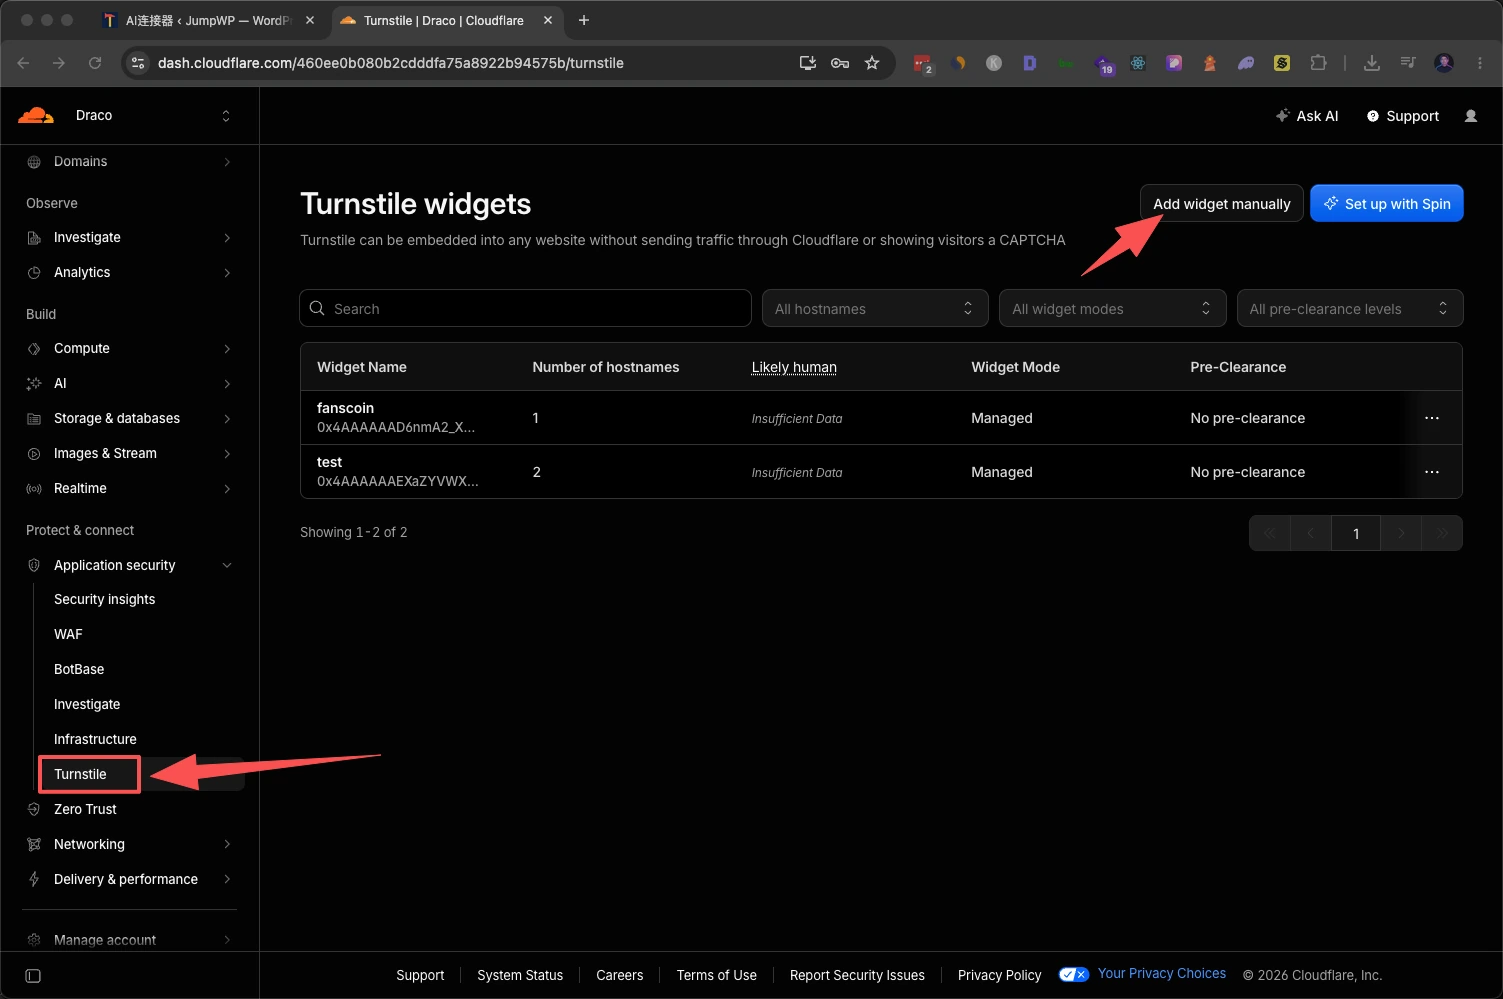Open Privacy Policy footer link
The height and width of the screenshot is (999, 1503).
(x=999, y=976)
